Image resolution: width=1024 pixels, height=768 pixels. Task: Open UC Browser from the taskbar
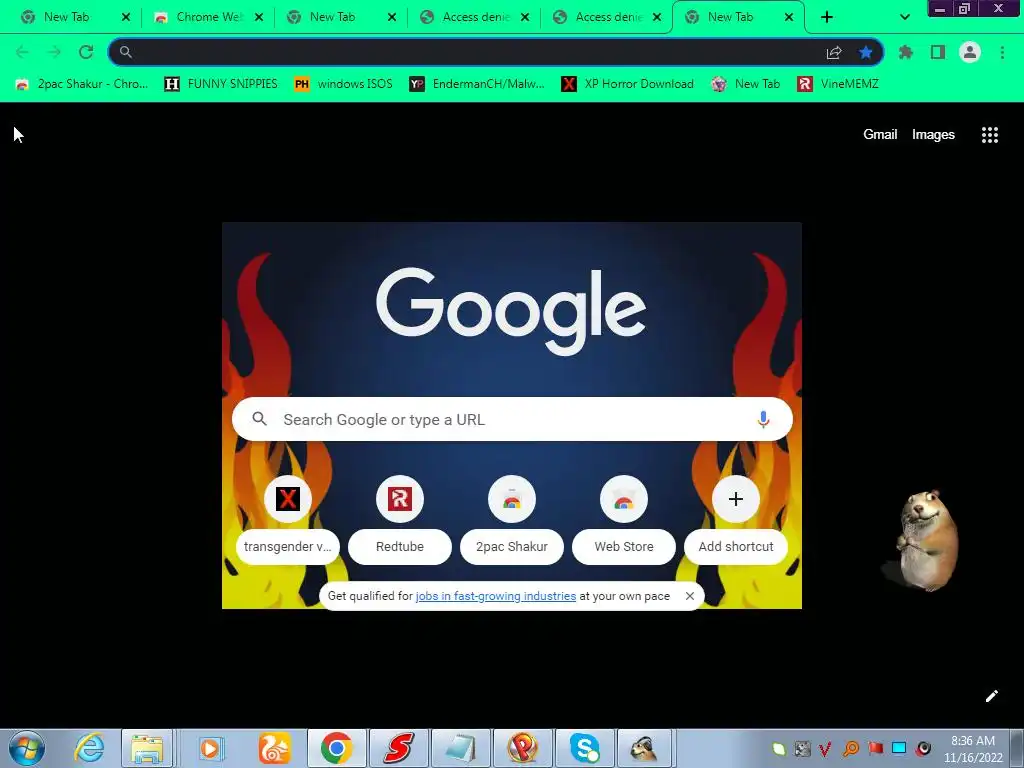[274, 748]
